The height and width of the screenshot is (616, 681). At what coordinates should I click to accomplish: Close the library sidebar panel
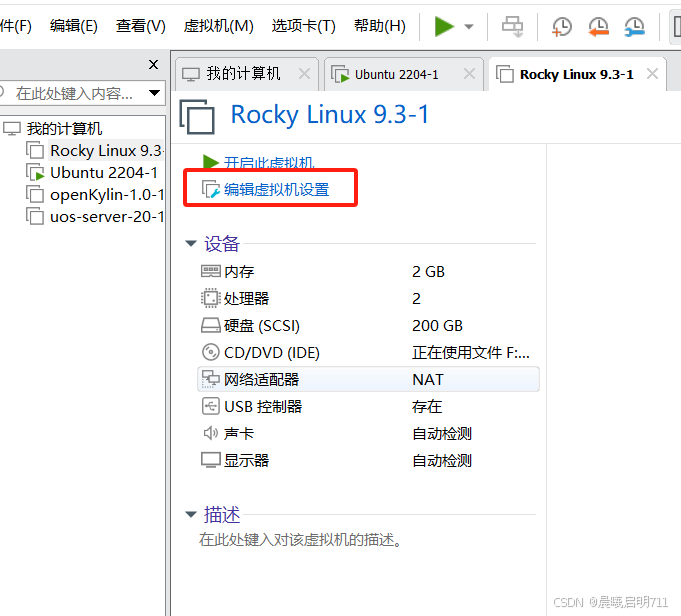click(153, 65)
